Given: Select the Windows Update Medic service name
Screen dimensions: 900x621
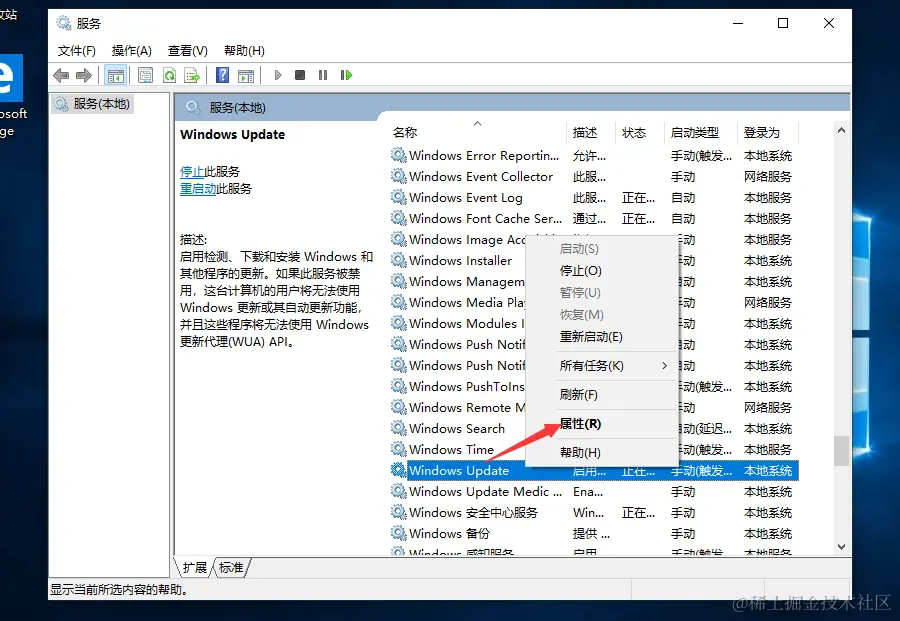Looking at the screenshot, I should click(x=485, y=492).
